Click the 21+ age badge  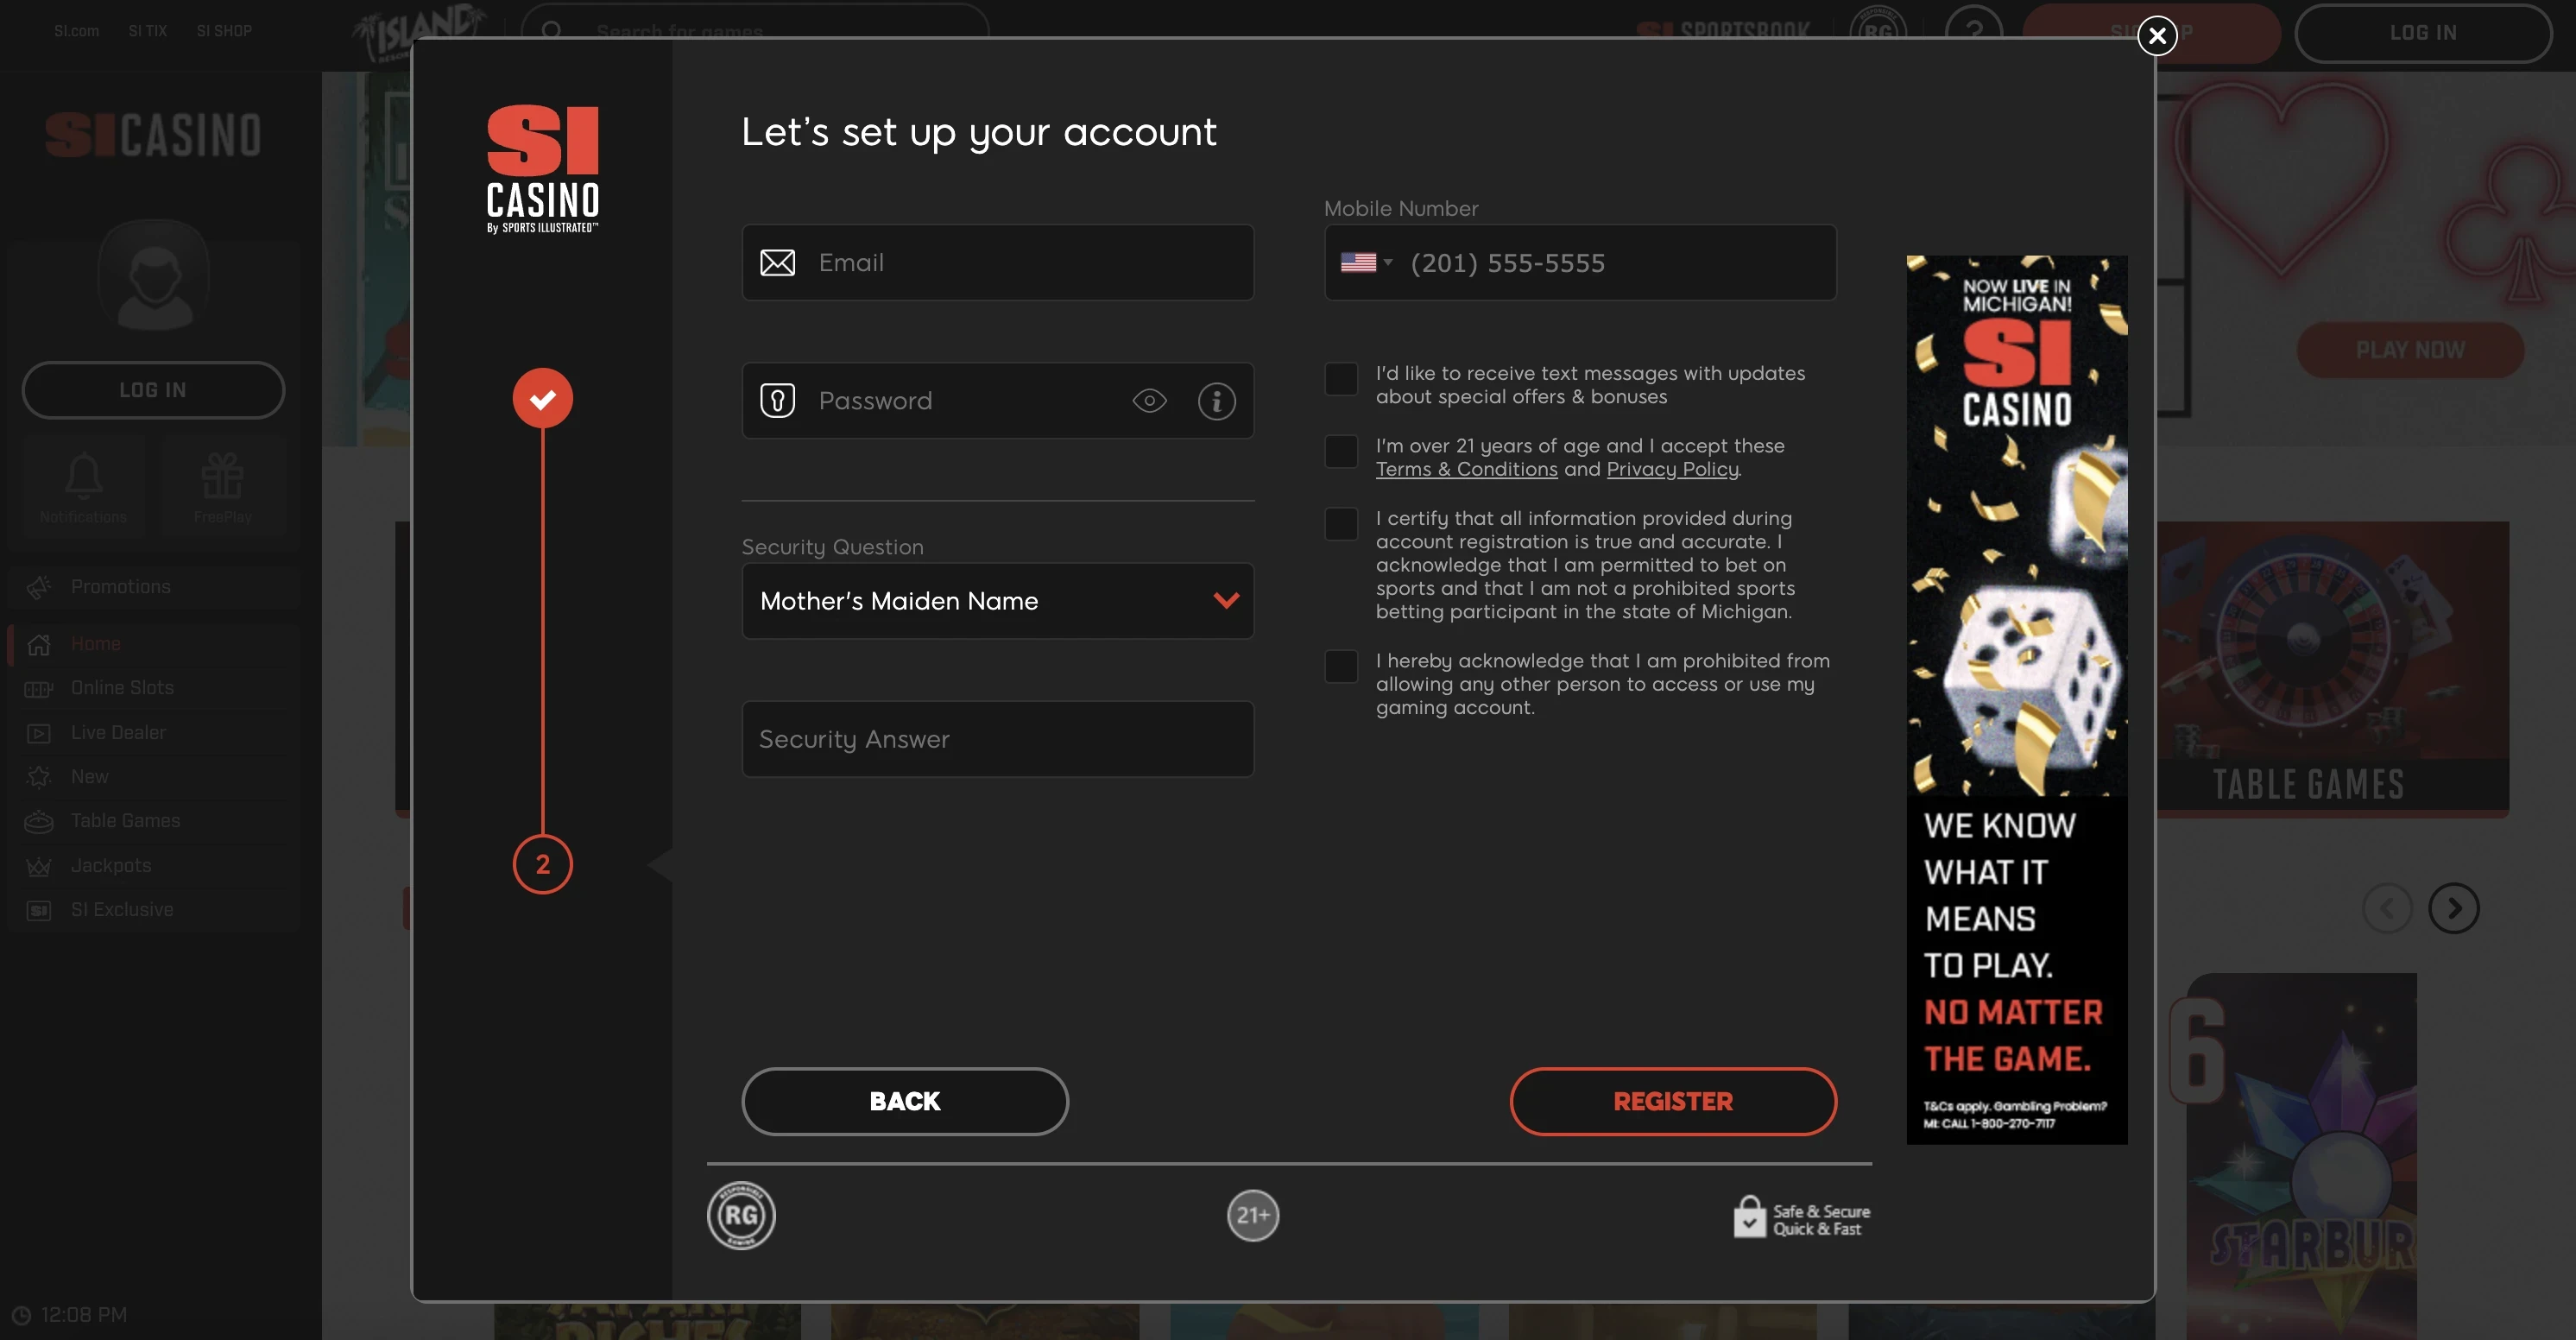[1253, 1215]
